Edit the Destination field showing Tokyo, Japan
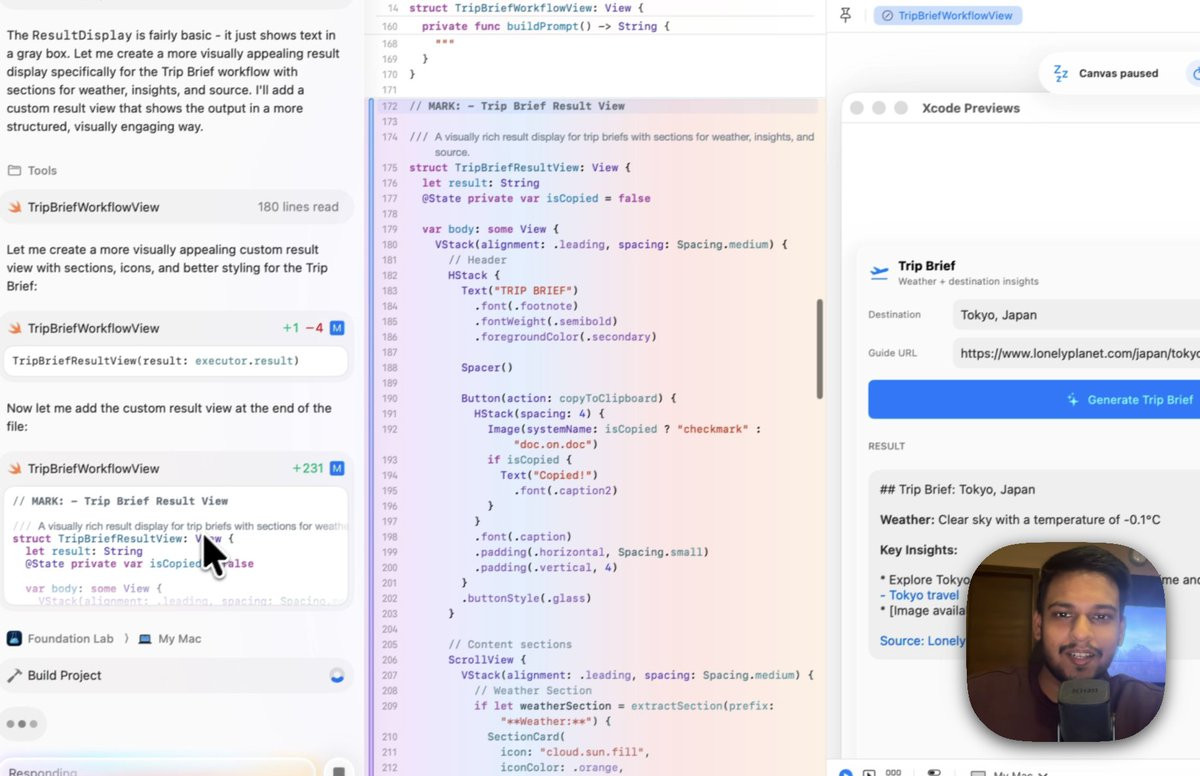 point(1076,315)
